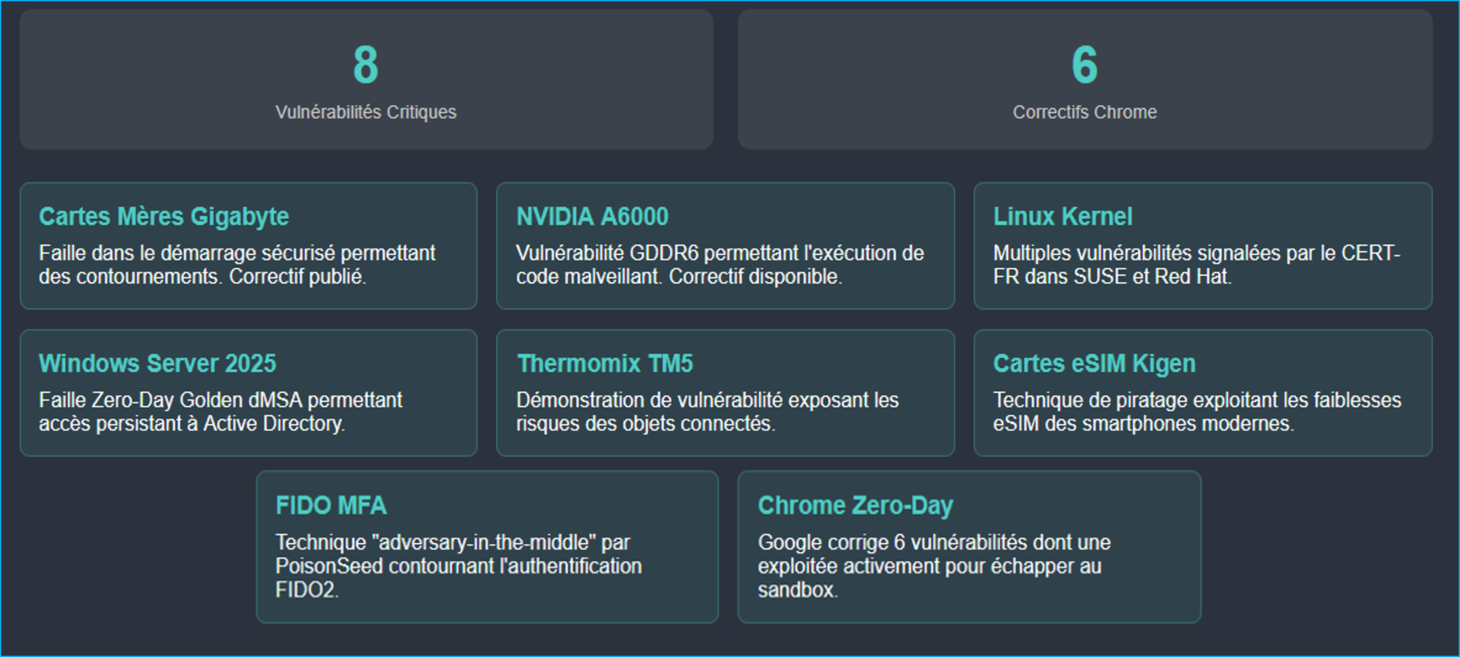This screenshot has height=657, width=1460.
Task: Click the Correctifs Chrome stat card
Action: tap(1085, 79)
